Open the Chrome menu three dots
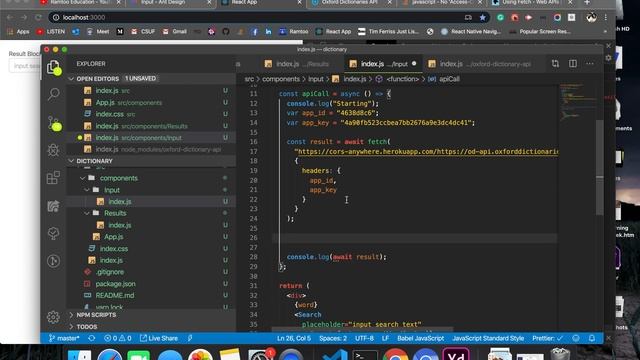 (x=606, y=18)
